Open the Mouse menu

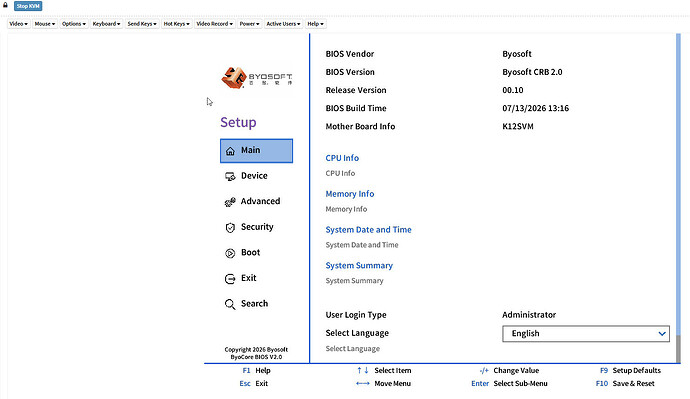click(45, 24)
